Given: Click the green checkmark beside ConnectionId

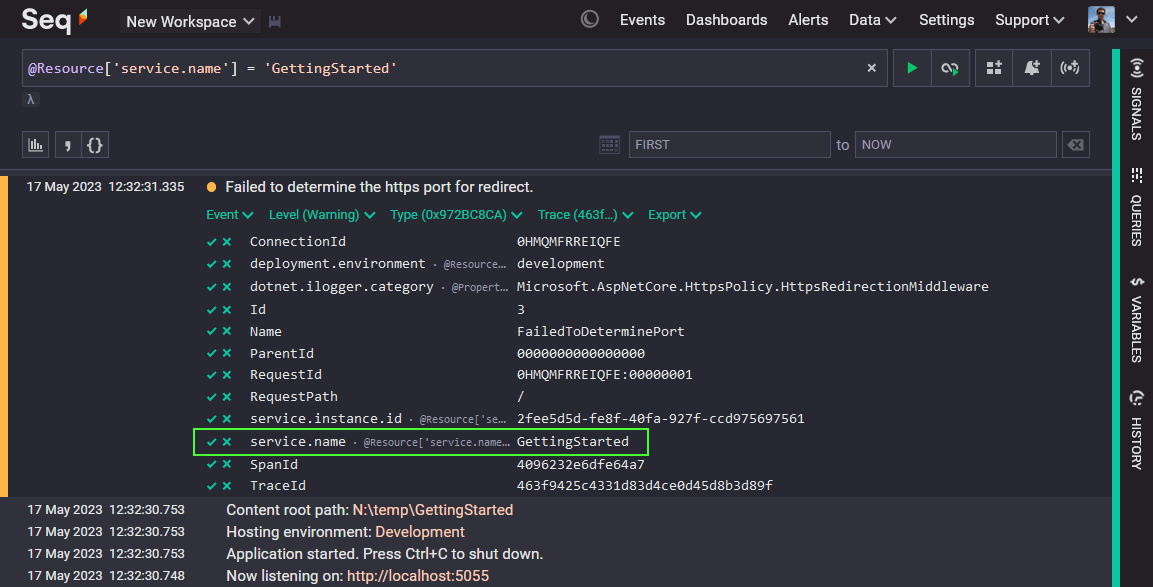Looking at the screenshot, I should 212,242.
